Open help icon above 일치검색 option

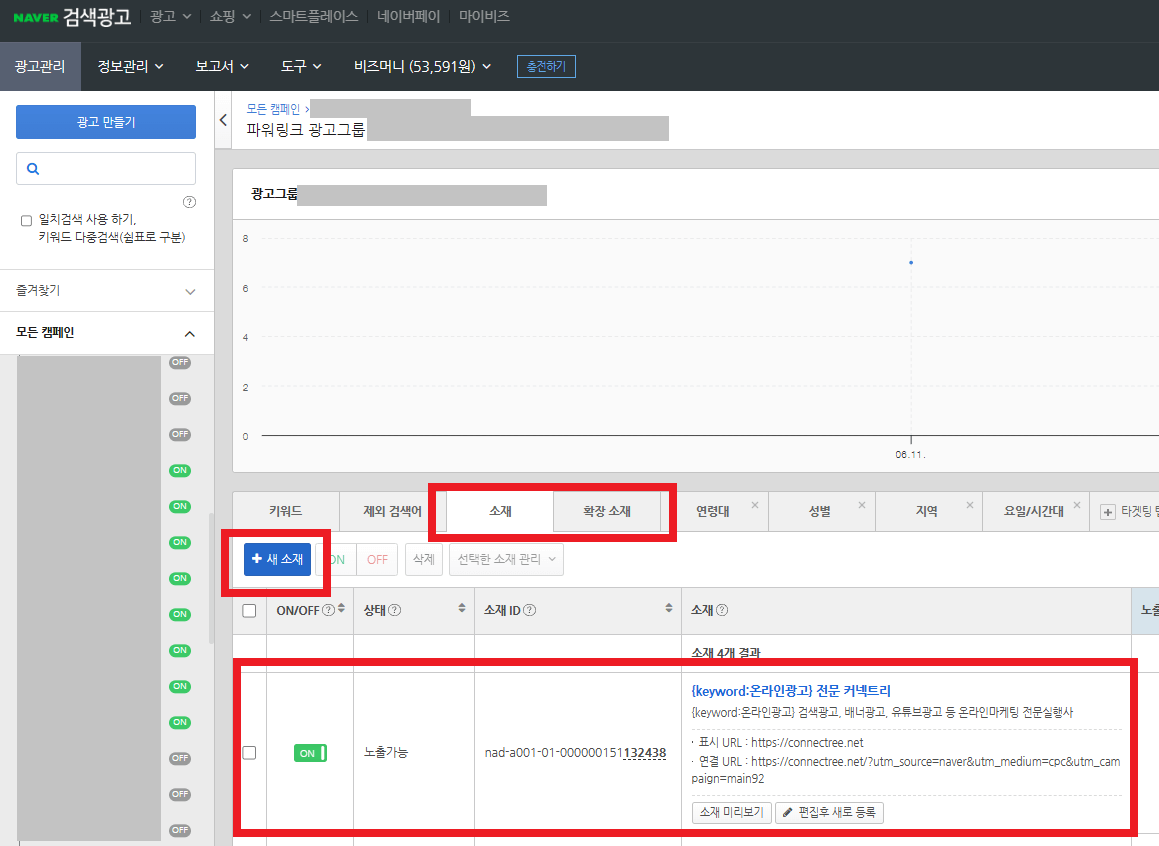pyautogui.click(x=189, y=202)
